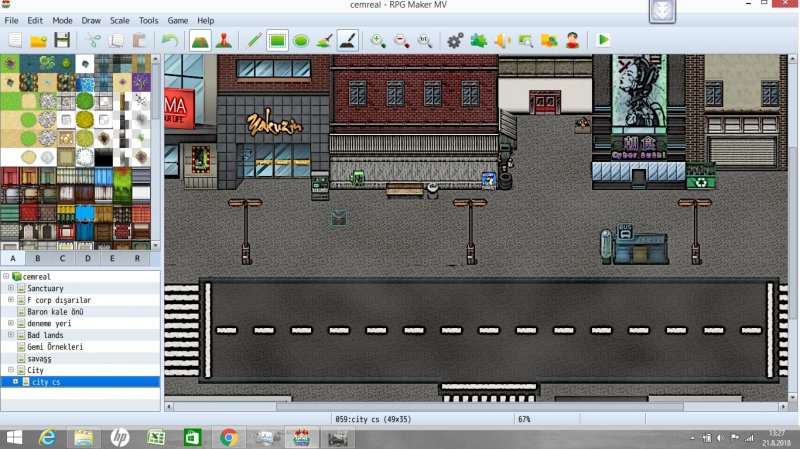Open Chrome from the taskbar
The width and height of the screenshot is (800, 449).
[x=229, y=437]
